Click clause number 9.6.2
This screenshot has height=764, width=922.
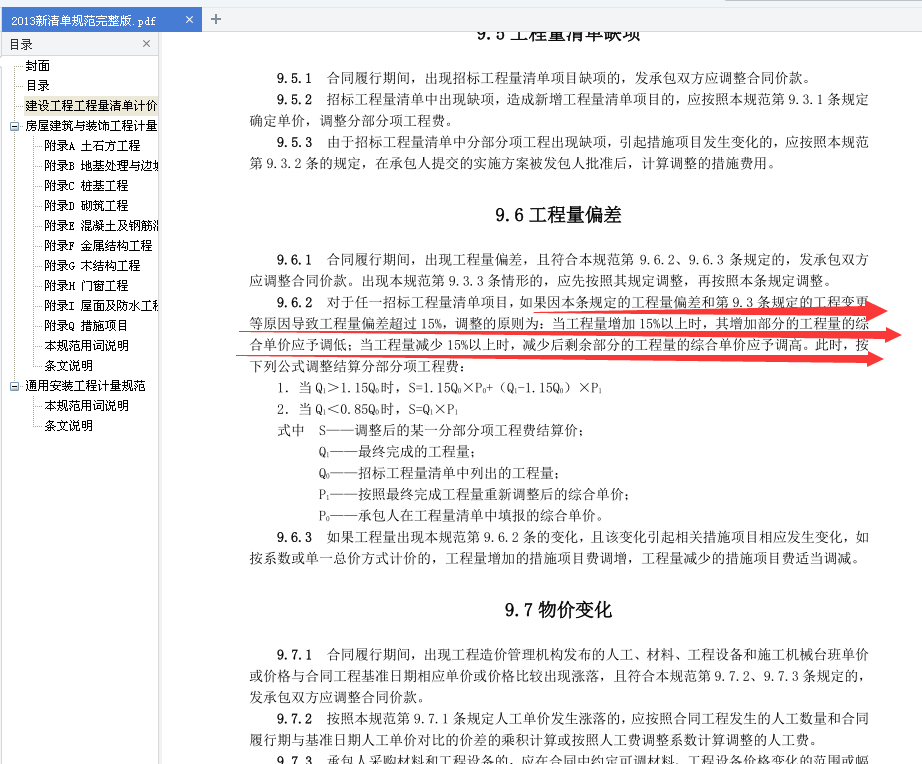click(x=294, y=303)
